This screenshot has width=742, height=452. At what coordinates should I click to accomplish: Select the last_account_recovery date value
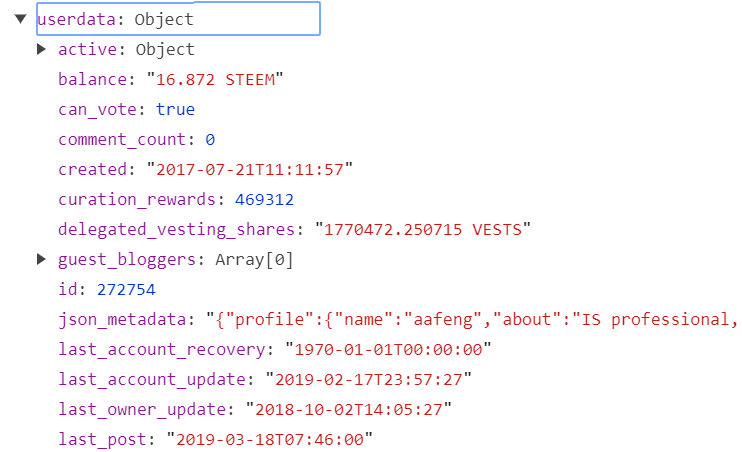pyautogui.click(x=389, y=350)
